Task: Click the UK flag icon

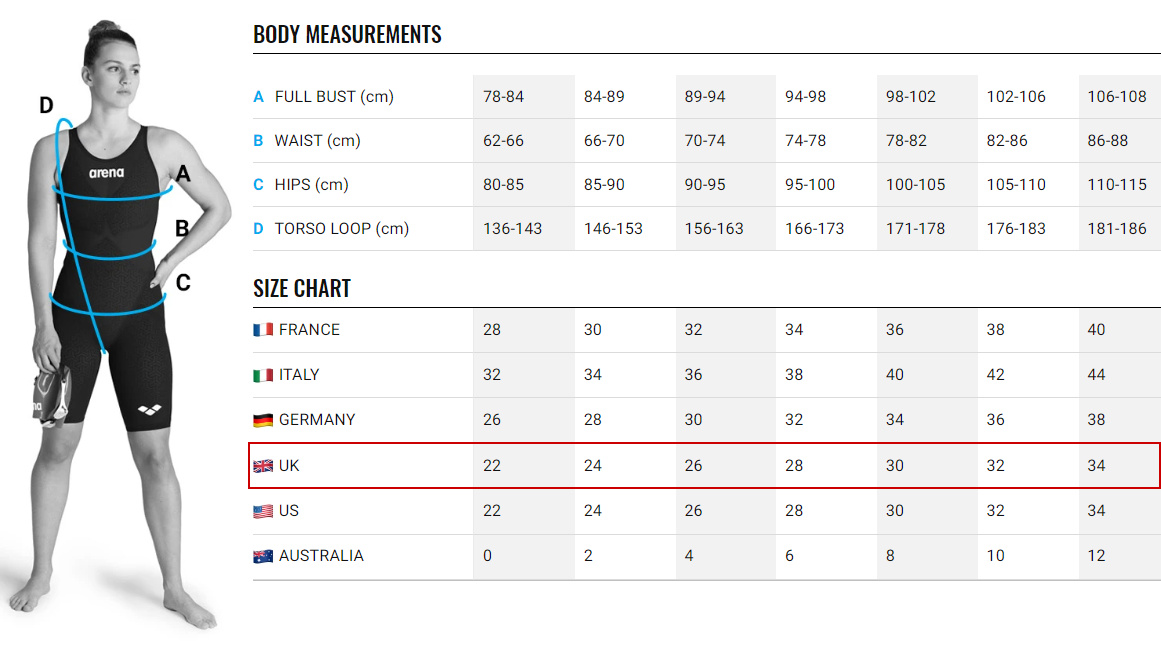Action: pyautogui.click(x=263, y=466)
